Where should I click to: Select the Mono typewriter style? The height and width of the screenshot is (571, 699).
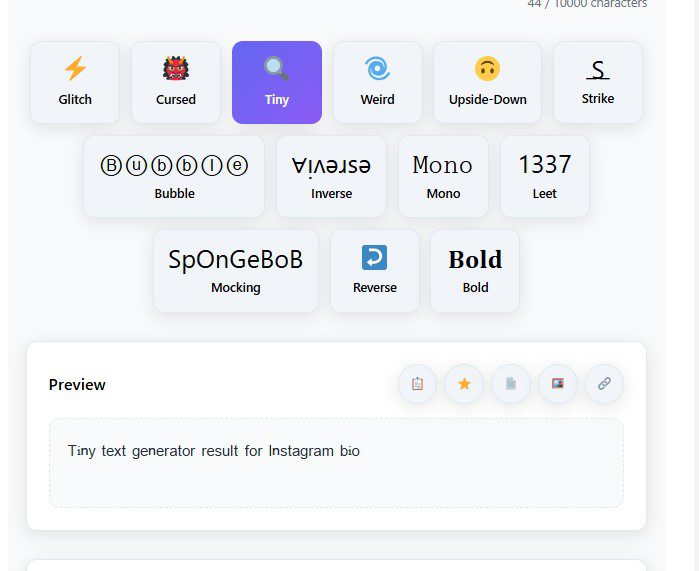443,177
